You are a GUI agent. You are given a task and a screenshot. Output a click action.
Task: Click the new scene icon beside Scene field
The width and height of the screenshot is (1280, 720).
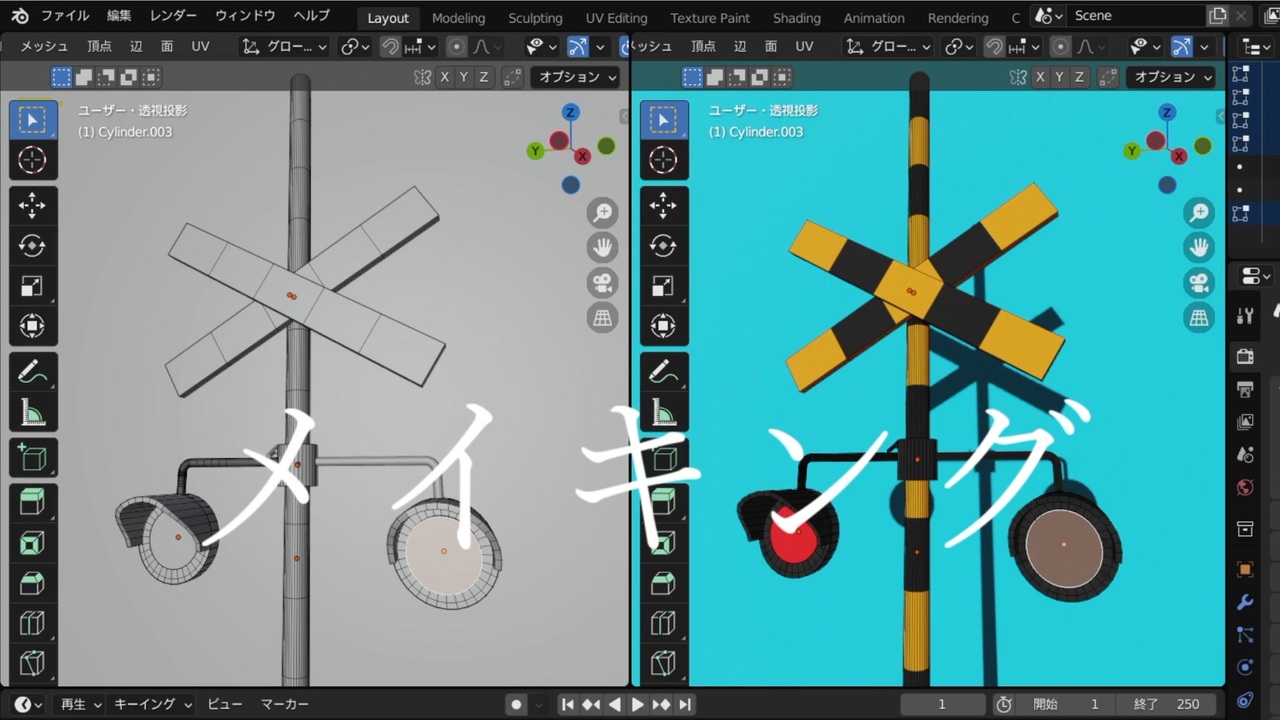coord(1217,16)
